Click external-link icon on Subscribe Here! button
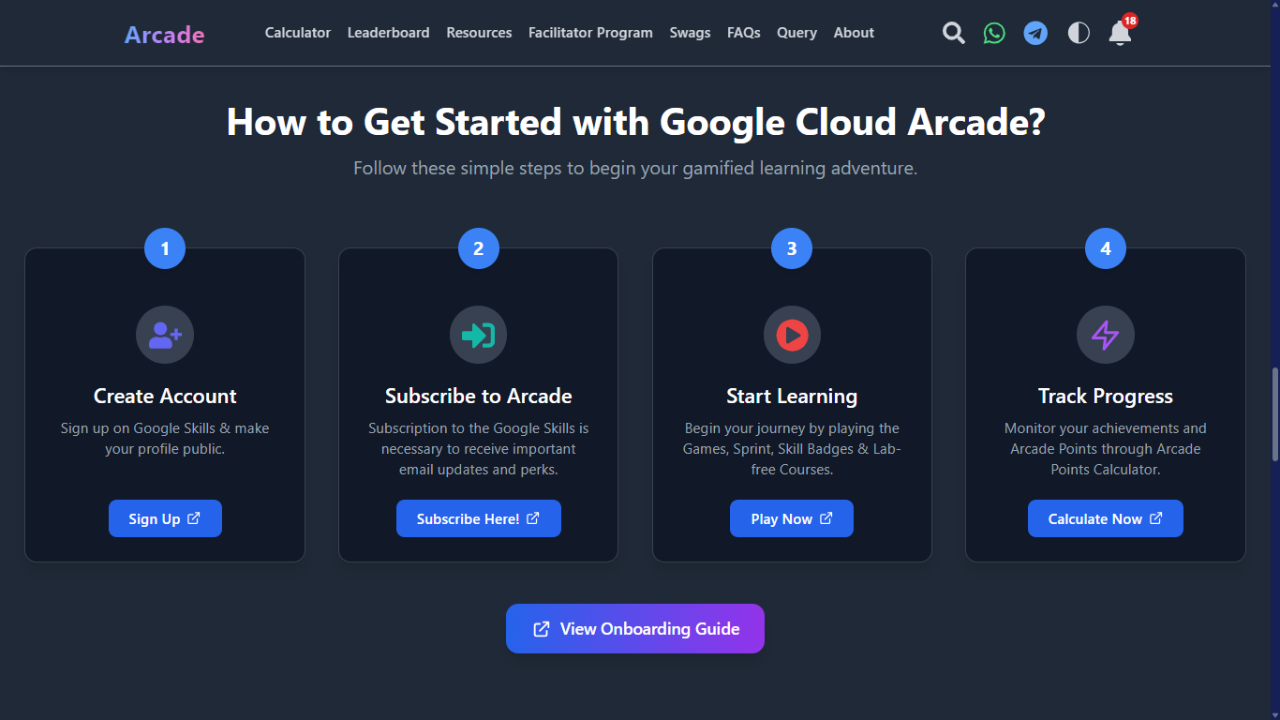Screen dimensions: 1280x720 pos(533,518)
